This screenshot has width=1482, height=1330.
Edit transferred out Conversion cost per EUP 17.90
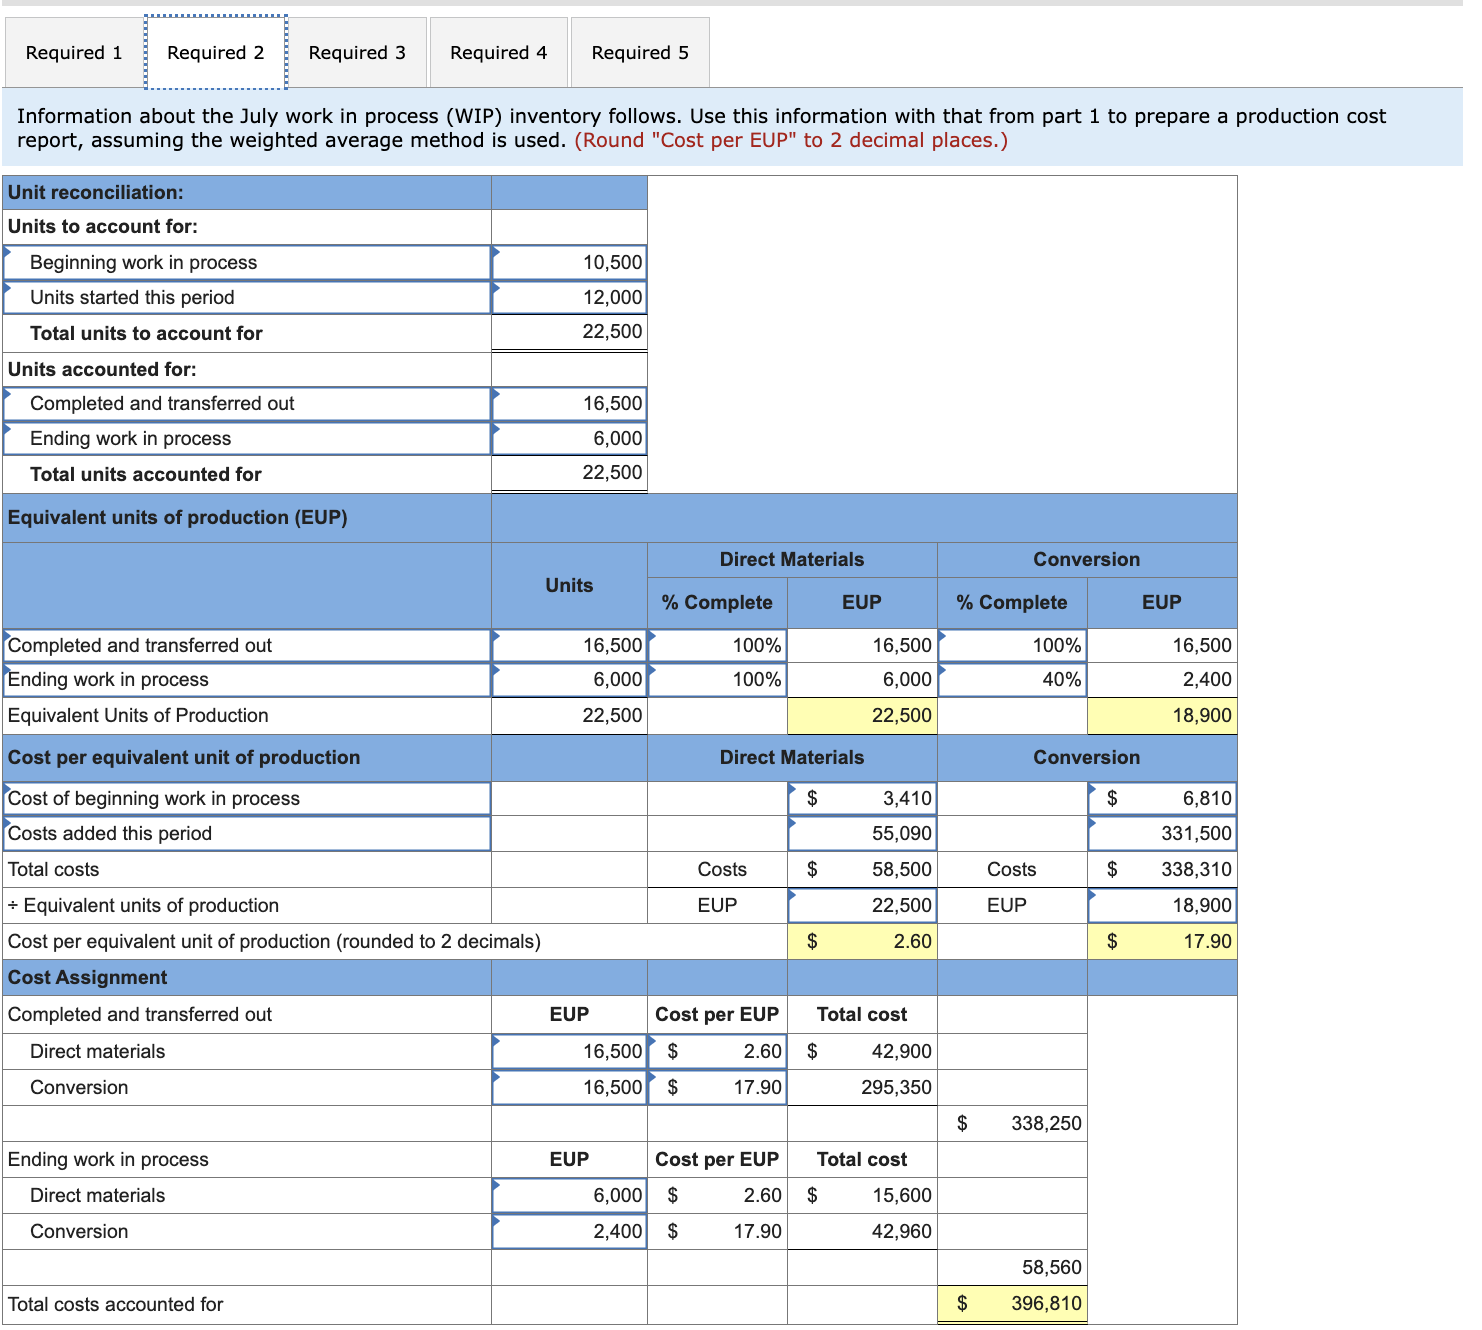(x=717, y=1087)
